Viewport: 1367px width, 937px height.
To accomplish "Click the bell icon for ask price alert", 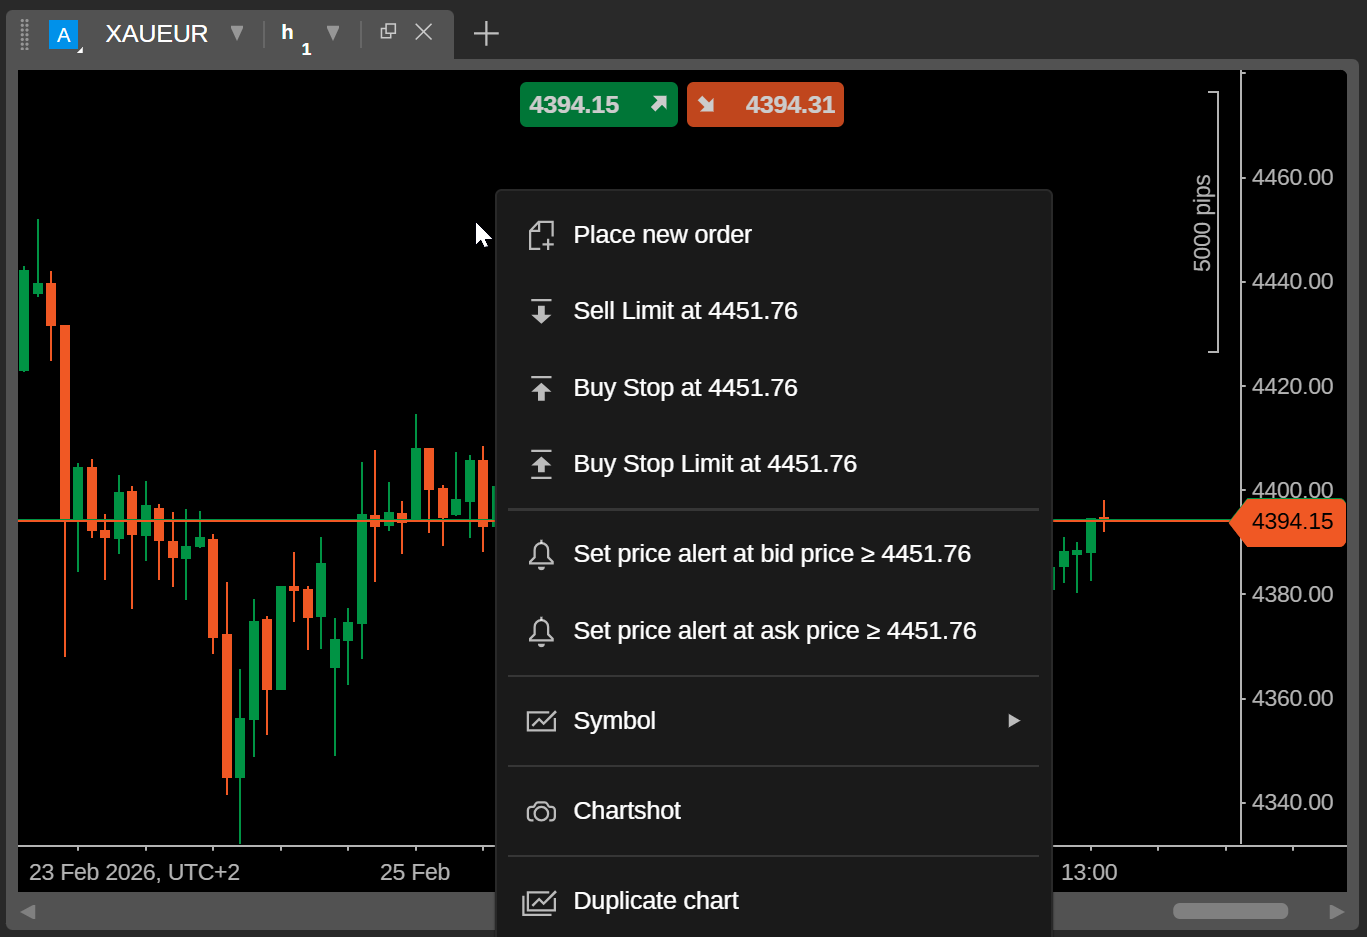I will point(541,631).
